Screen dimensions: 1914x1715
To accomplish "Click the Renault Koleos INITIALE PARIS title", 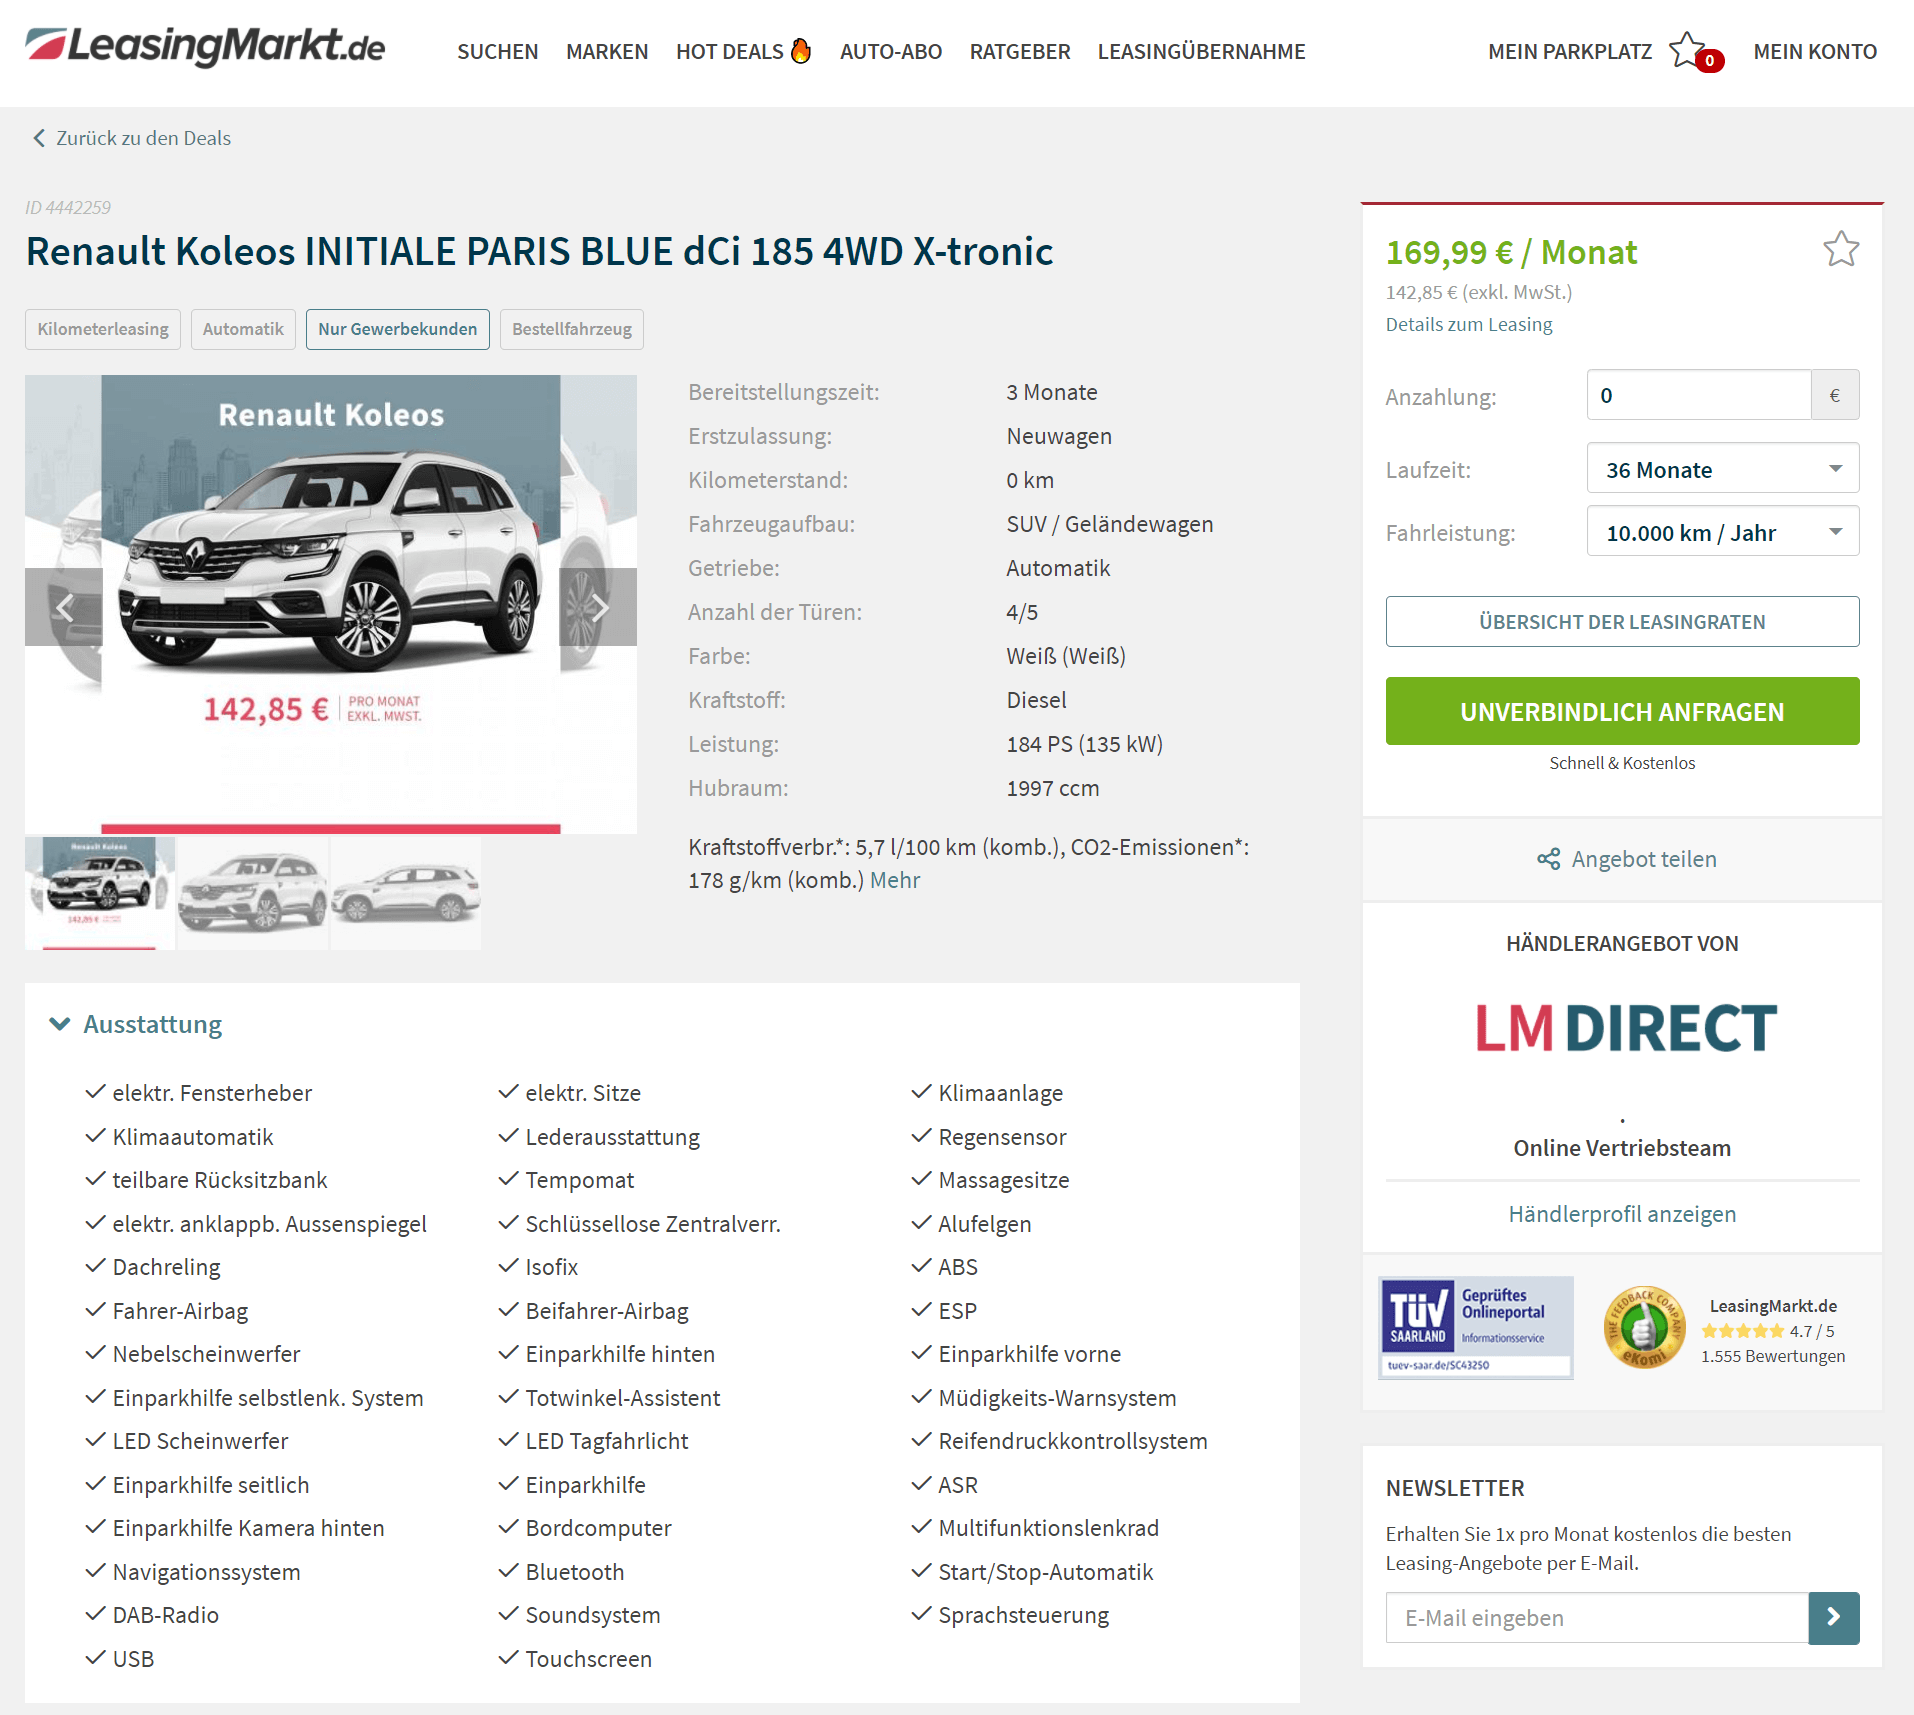I will [539, 251].
